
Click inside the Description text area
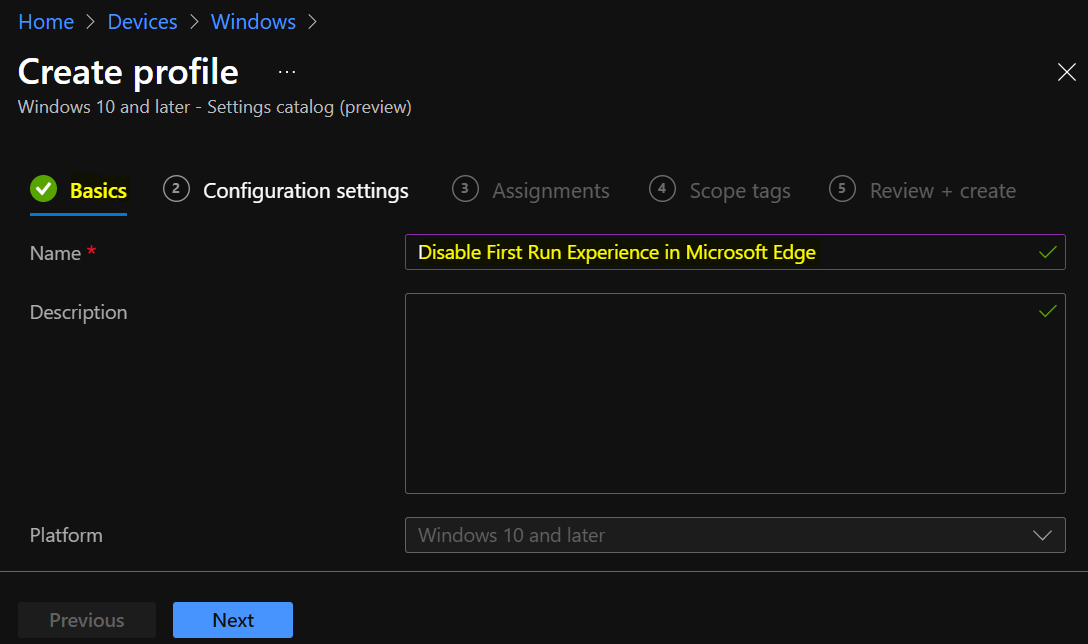(x=735, y=393)
